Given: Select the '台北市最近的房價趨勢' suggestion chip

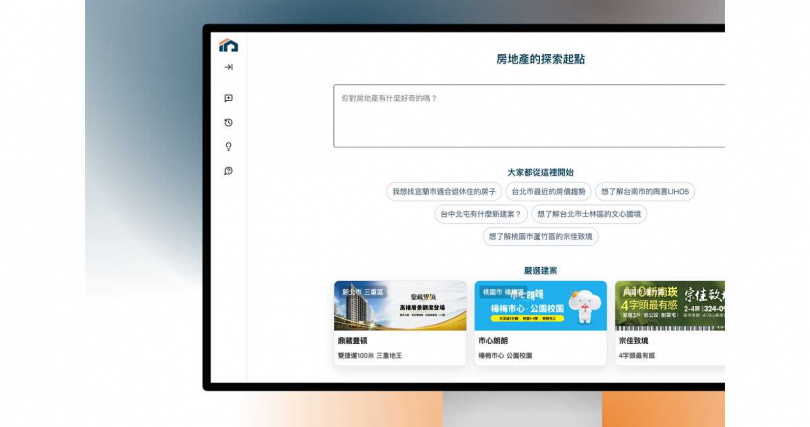Looking at the screenshot, I should (x=548, y=192).
